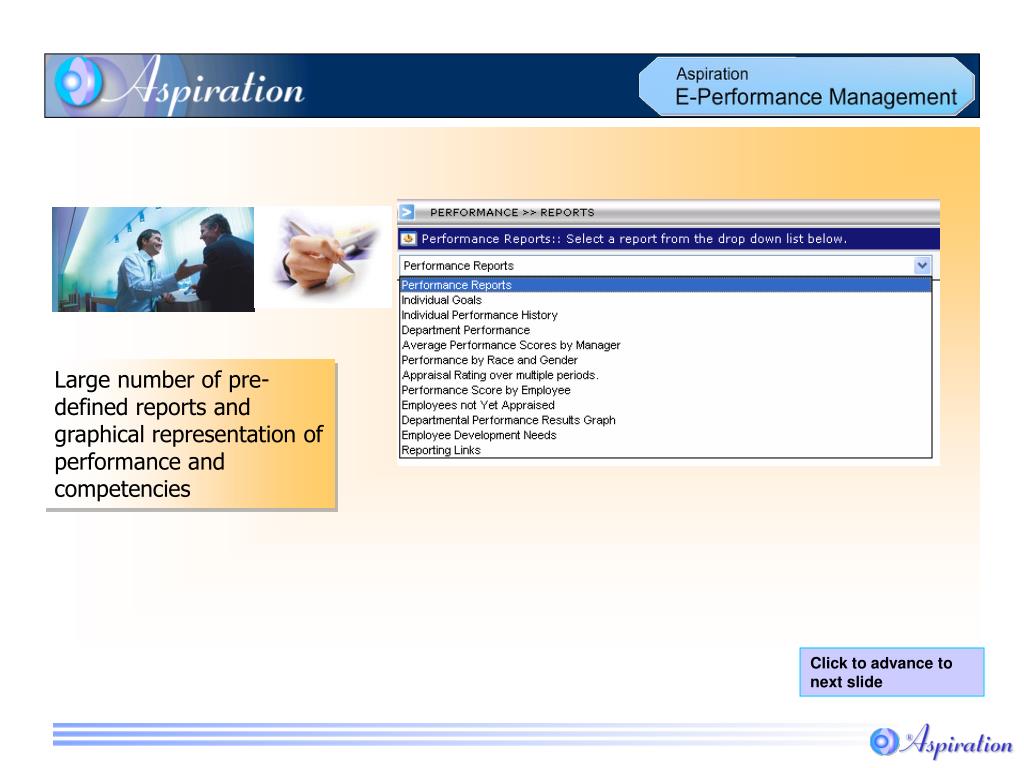This screenshot has width=1024, height=768.
Task: Click the Aspiration E-Performance Management badge
Action: point(807,86)
